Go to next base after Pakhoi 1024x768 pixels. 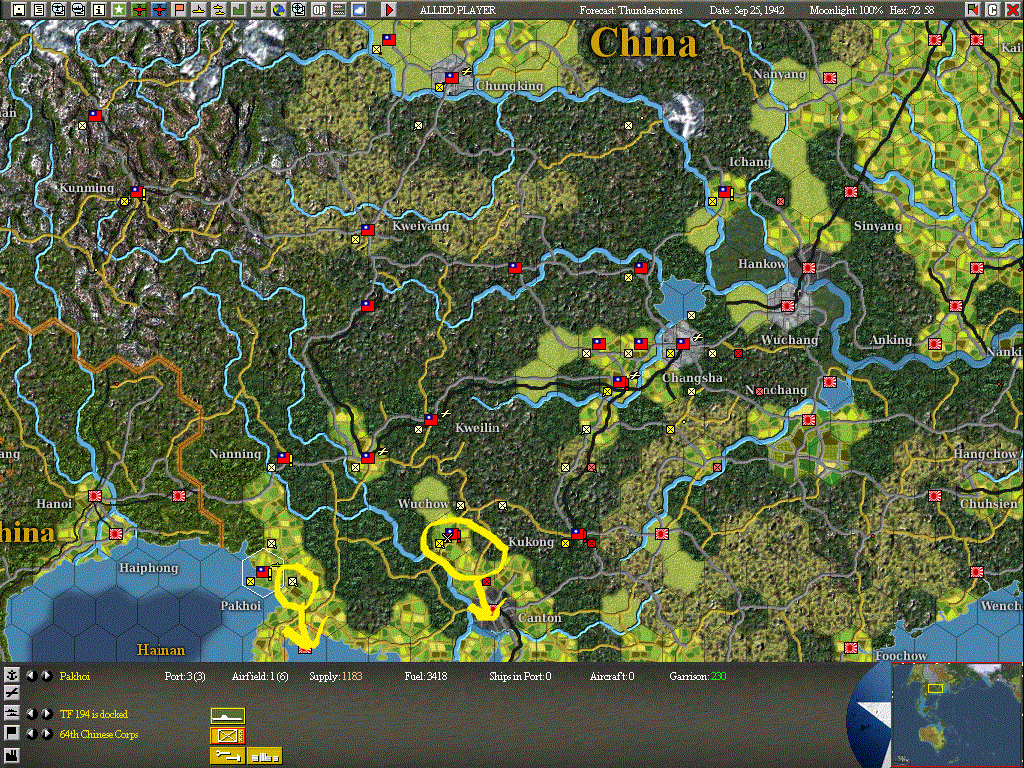click(46, 676)
